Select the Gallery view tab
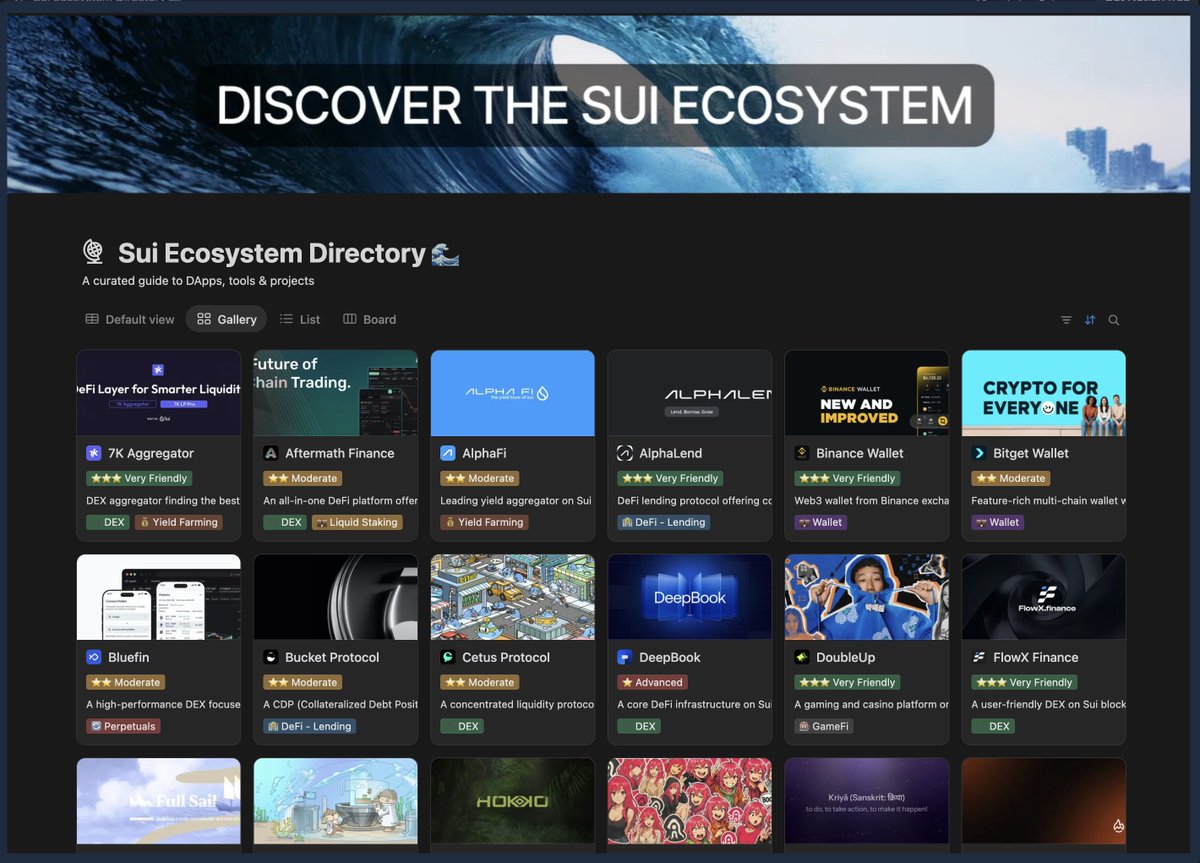 point(227,319)
